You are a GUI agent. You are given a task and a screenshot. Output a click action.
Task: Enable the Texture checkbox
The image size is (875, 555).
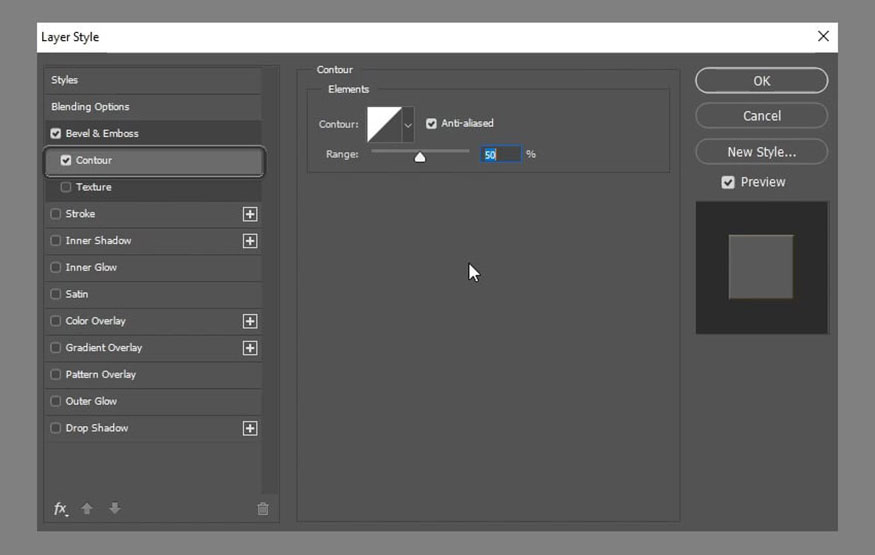[x=66, y=187]
